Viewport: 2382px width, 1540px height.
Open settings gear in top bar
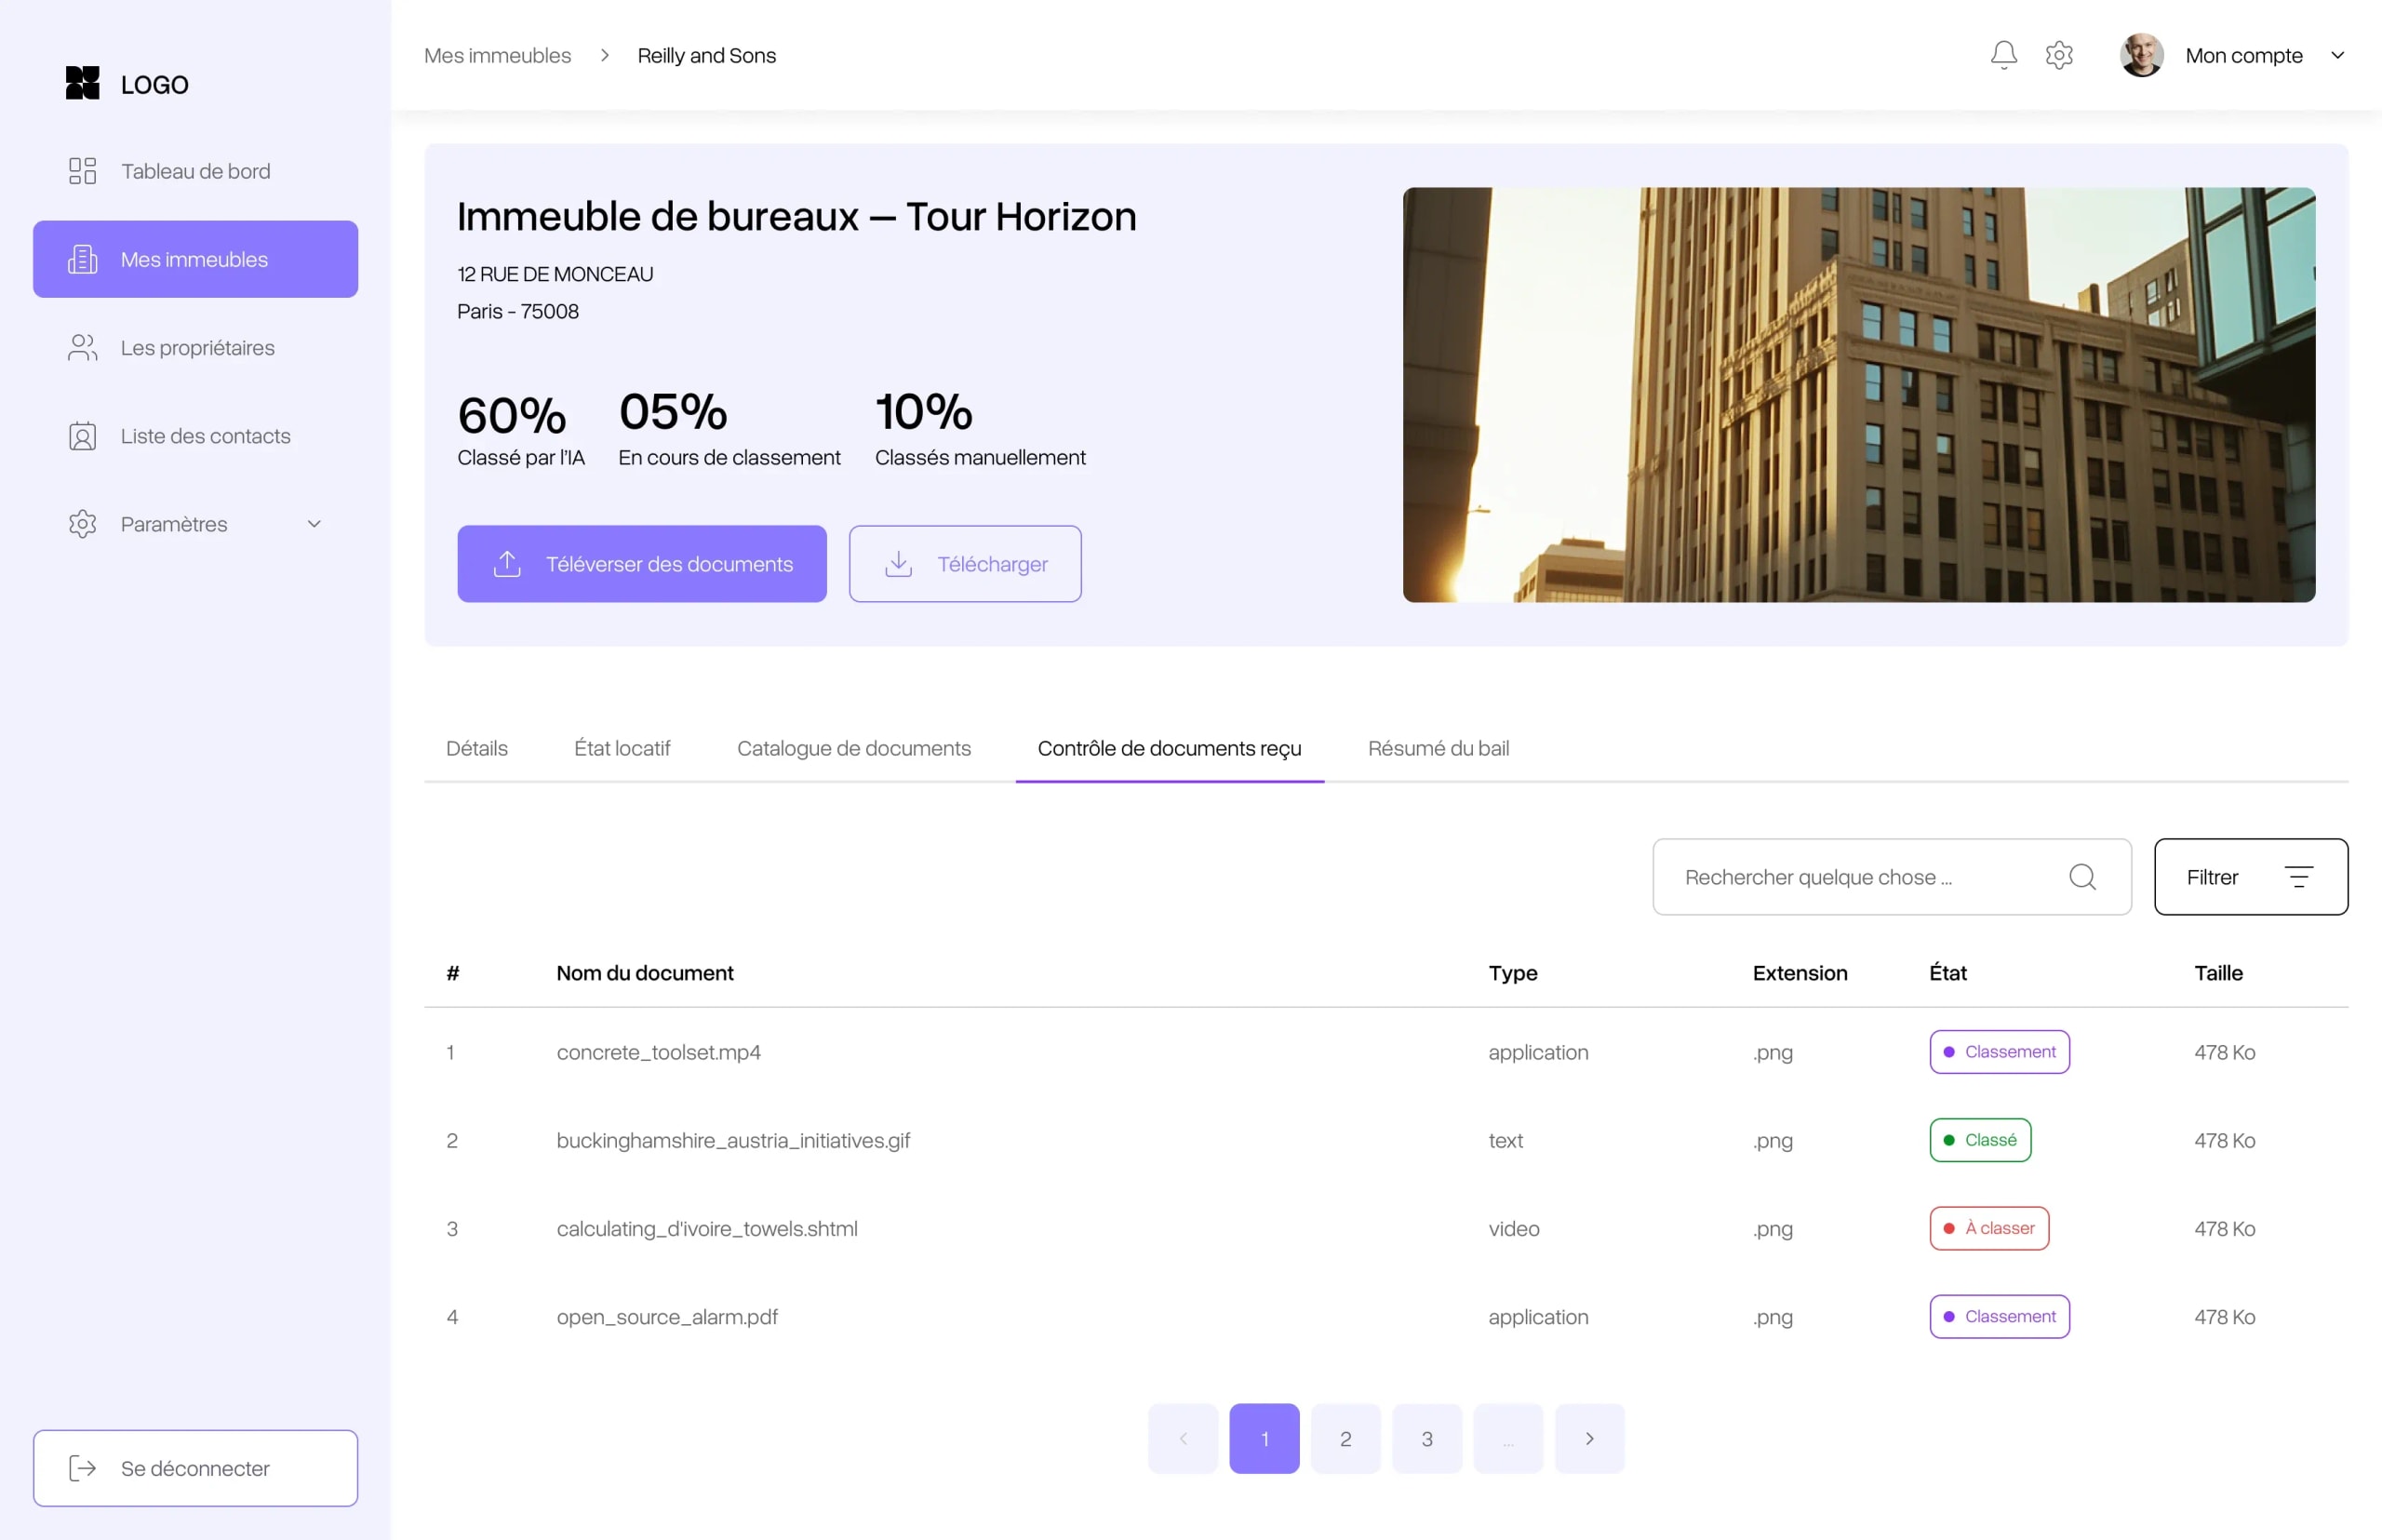2059,55
